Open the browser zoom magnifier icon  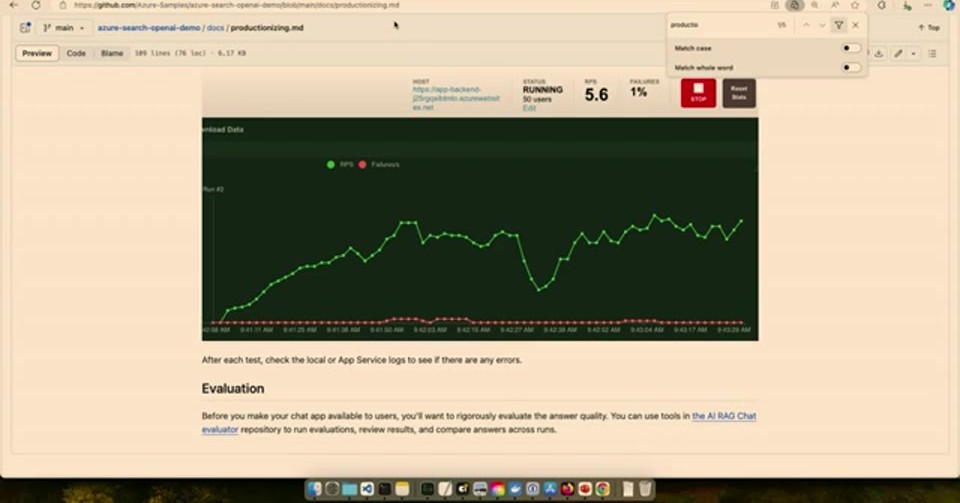[x=814, y=5]
